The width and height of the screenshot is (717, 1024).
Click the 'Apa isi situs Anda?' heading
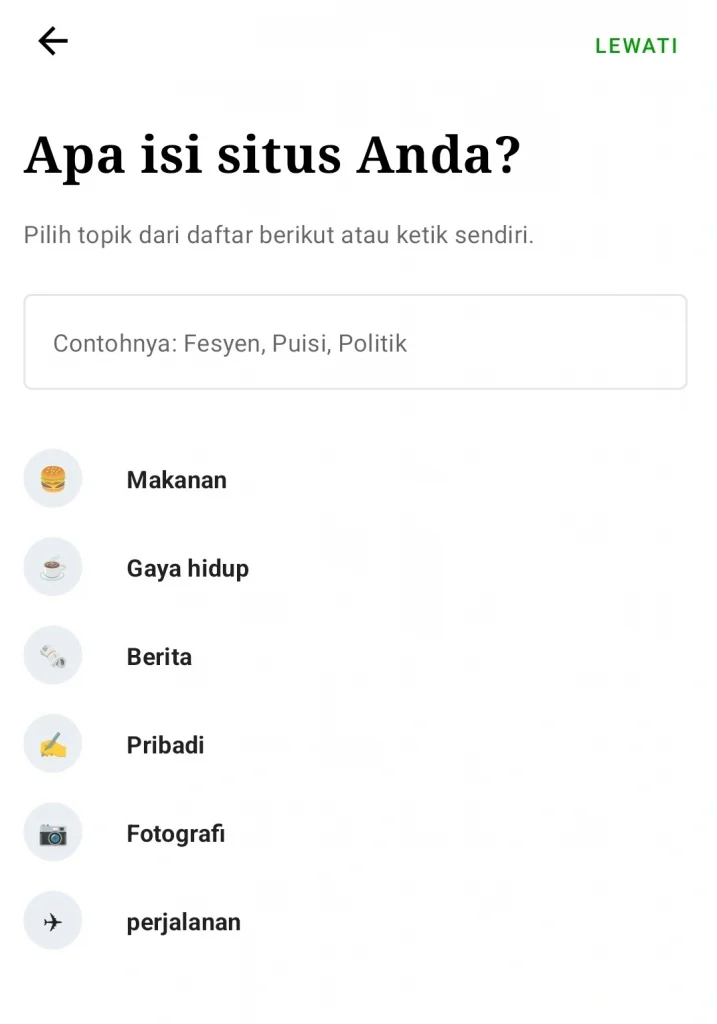pyautogui.click(x=272, y=156)
